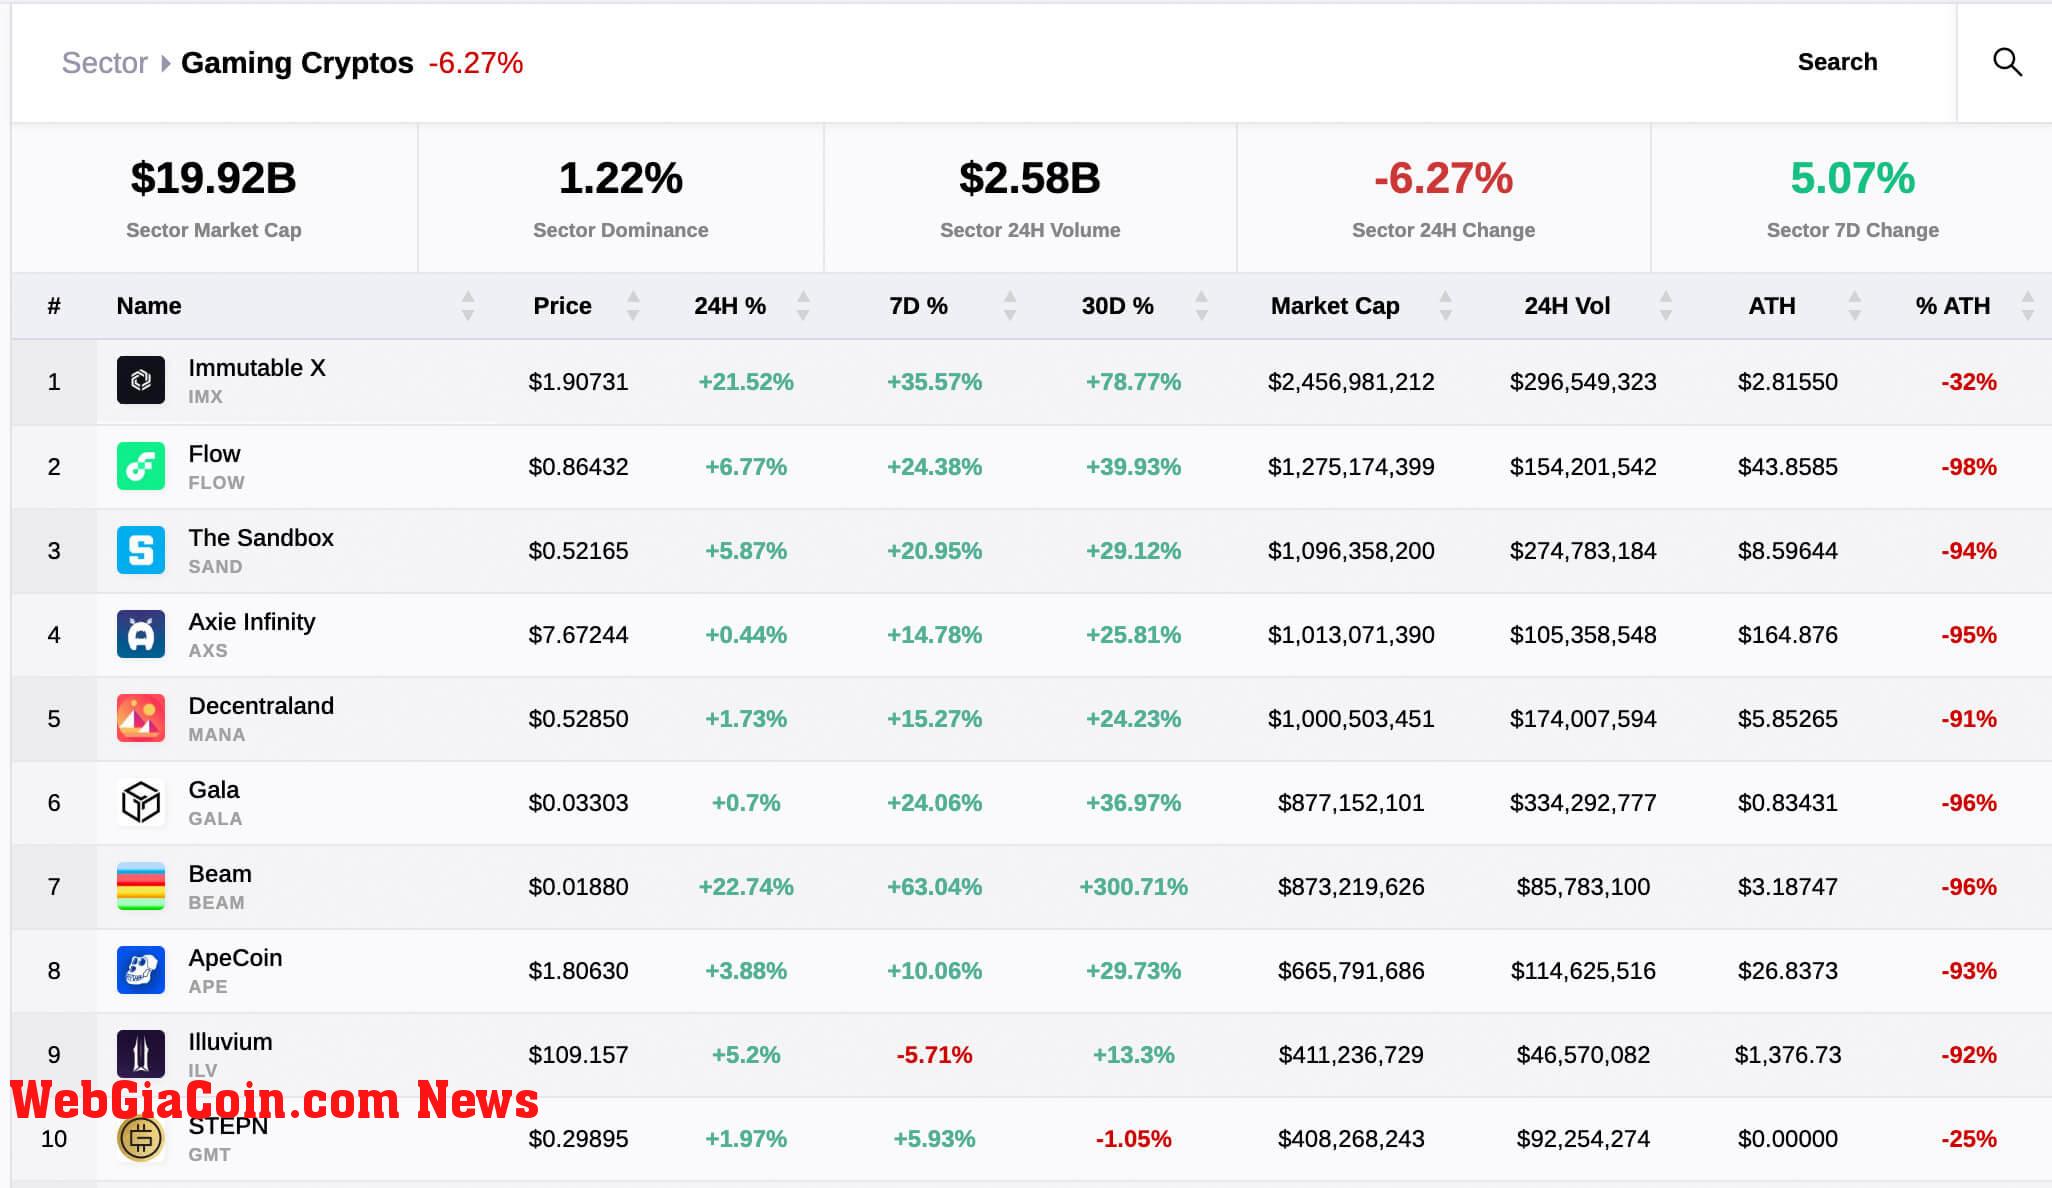Image resolution: width=2052 pixels, height=1188 pixels.
Task: Click Immutable X price $1.90731
Action: click(x=578, y=382)
